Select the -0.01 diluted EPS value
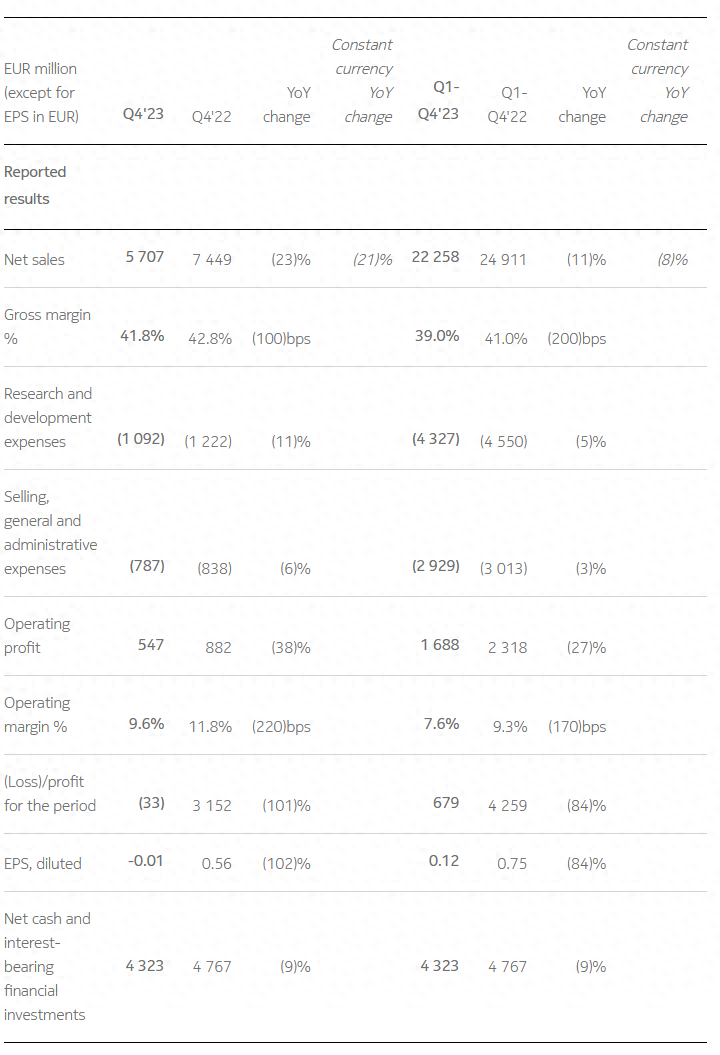 (144, 862)
